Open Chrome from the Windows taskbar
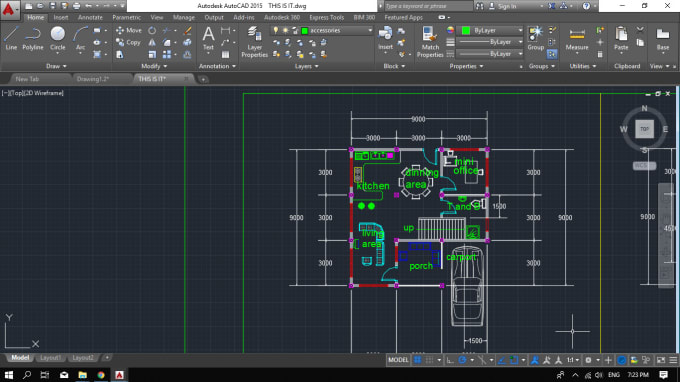Viewport: 680px width, 382px height. point(101,375)
